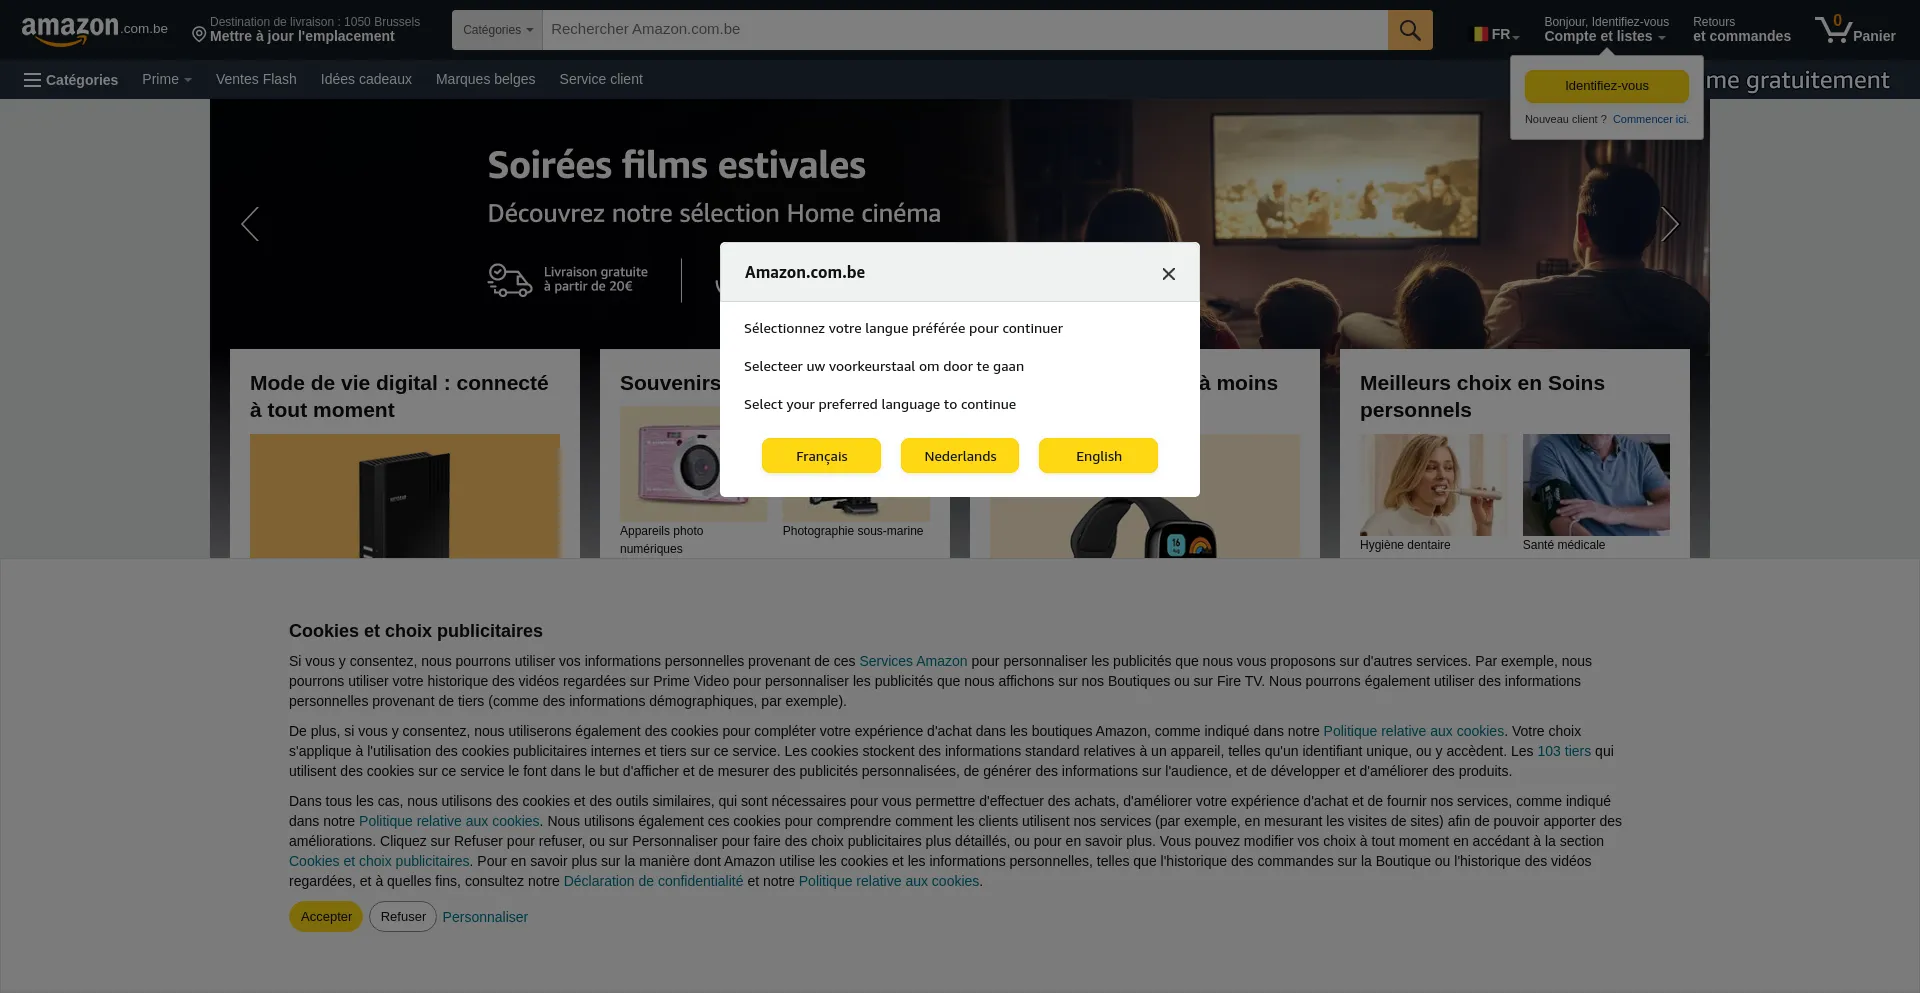The image size is (1920, 993).
Task: Choose English language
Action: 1098,456
